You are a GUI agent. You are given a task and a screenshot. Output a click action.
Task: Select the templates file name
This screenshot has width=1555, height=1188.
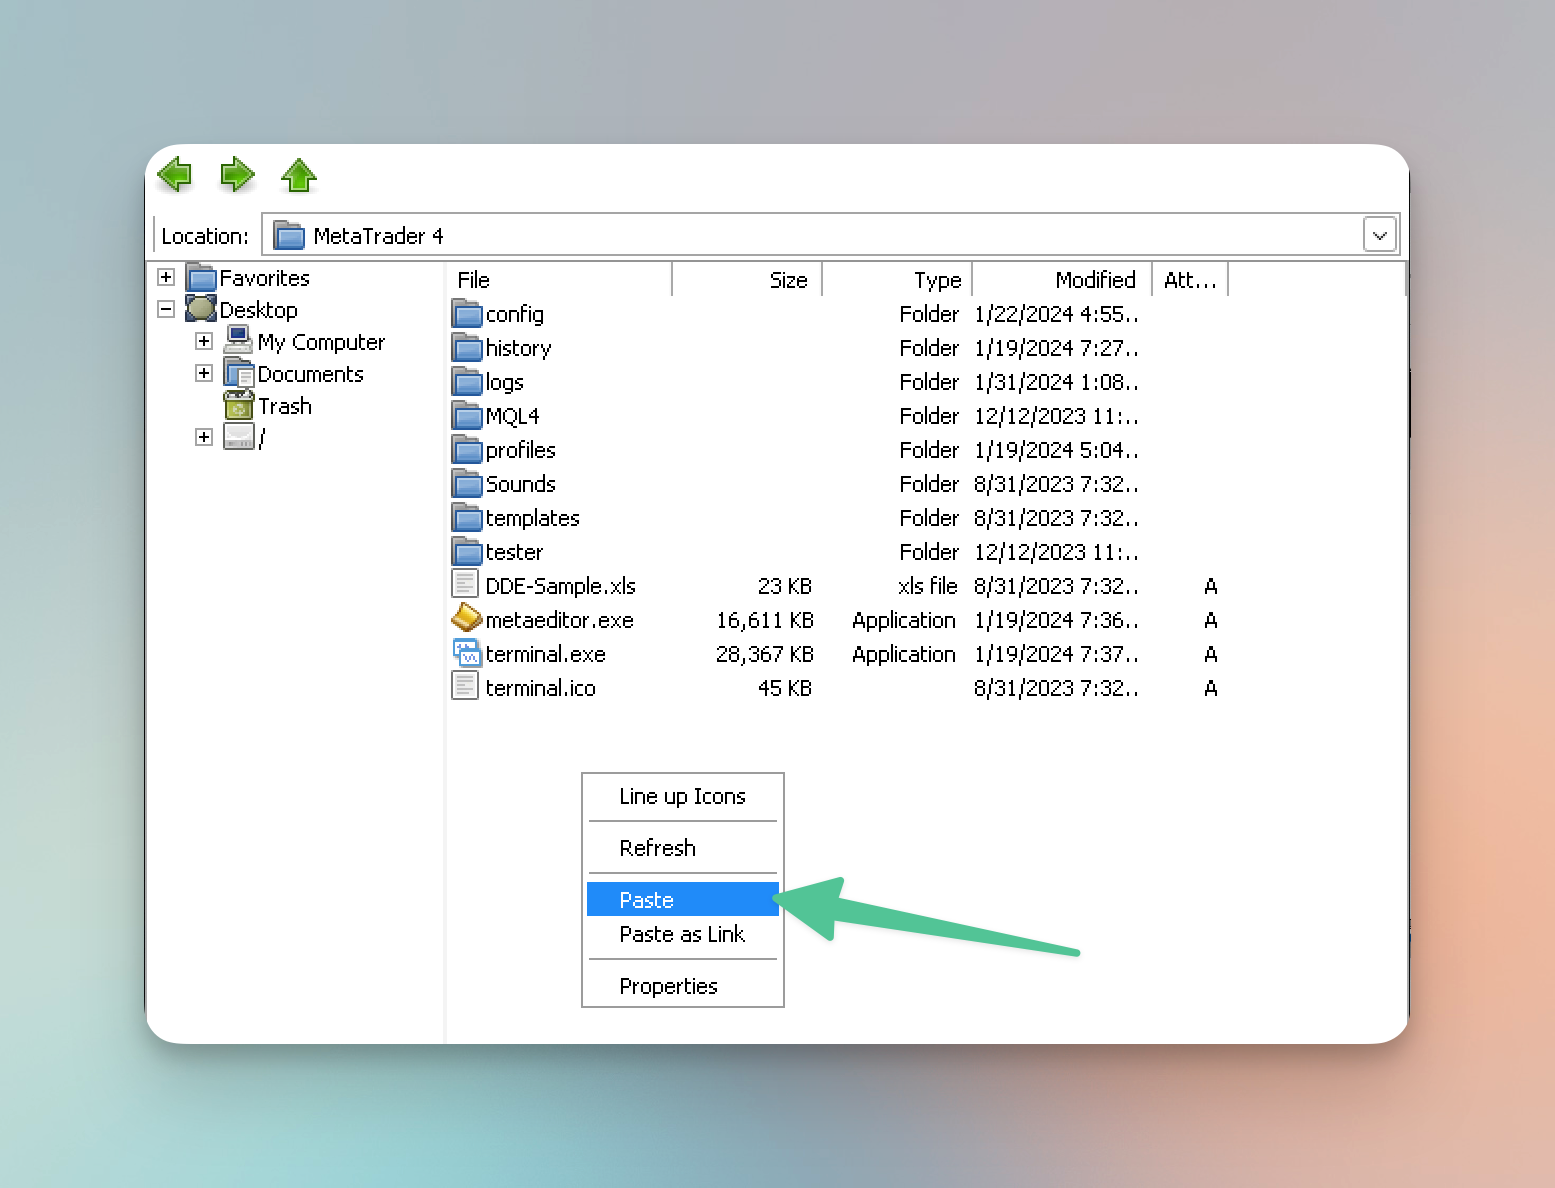533,518
